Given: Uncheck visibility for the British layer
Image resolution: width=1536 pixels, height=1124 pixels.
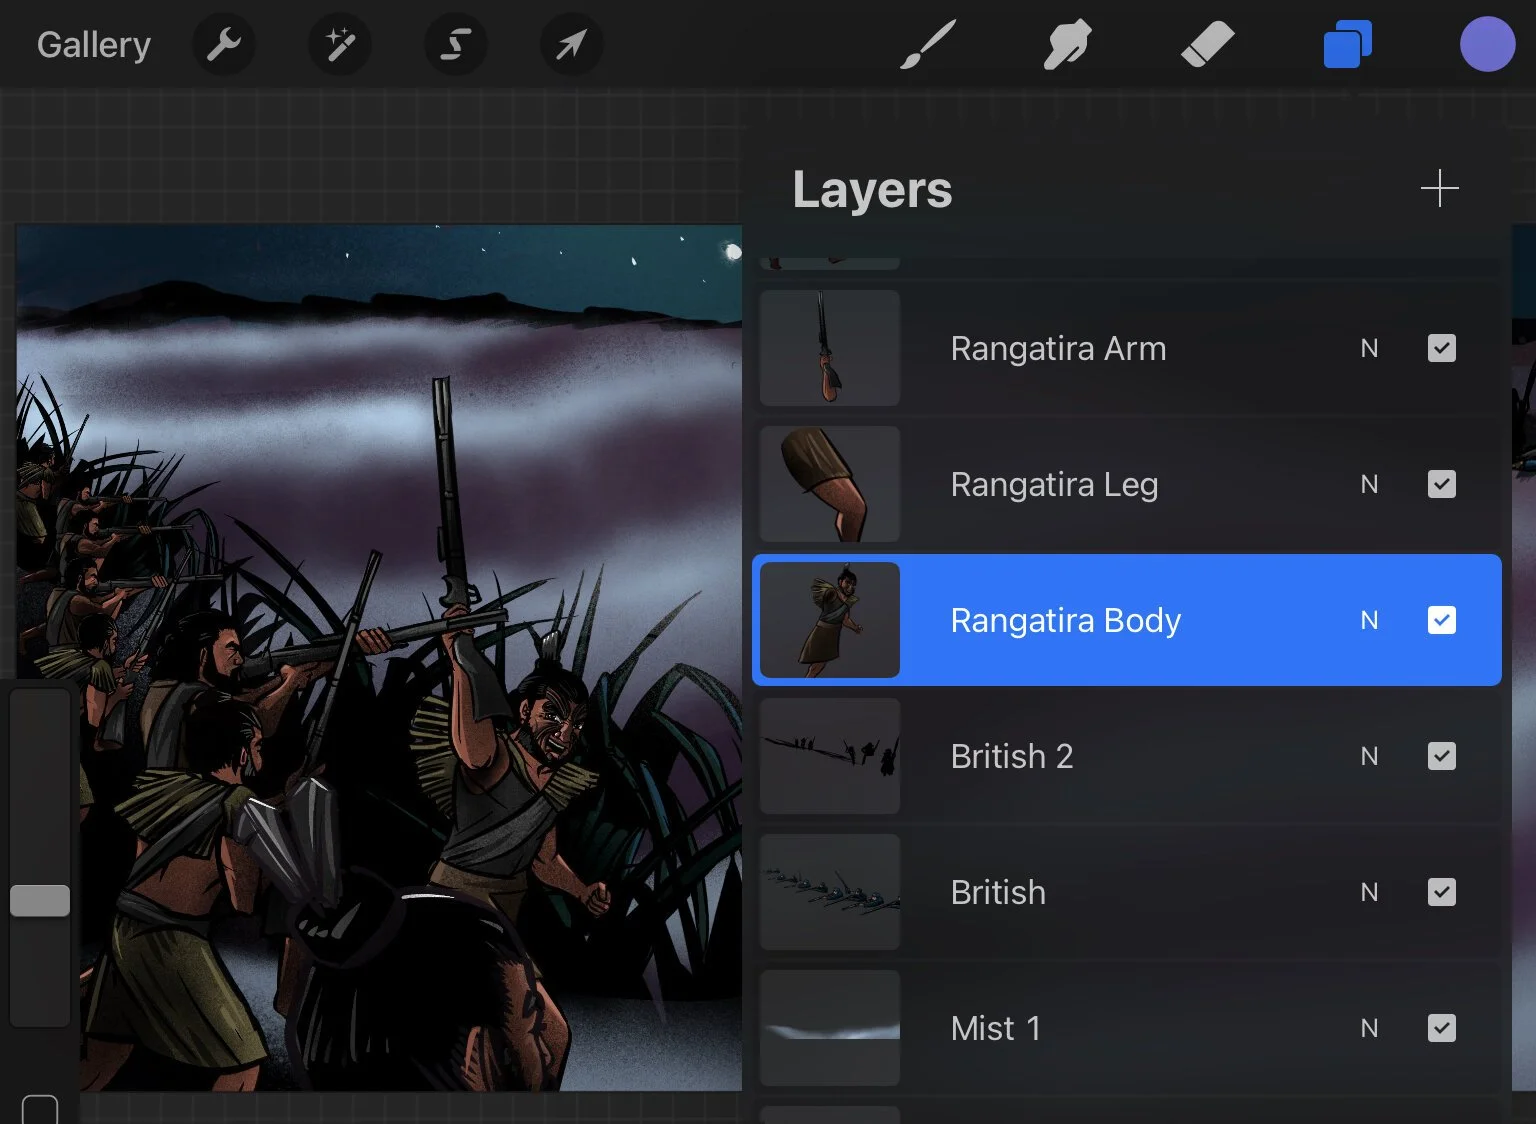Looking at the screenshot, I should 1442,892.
